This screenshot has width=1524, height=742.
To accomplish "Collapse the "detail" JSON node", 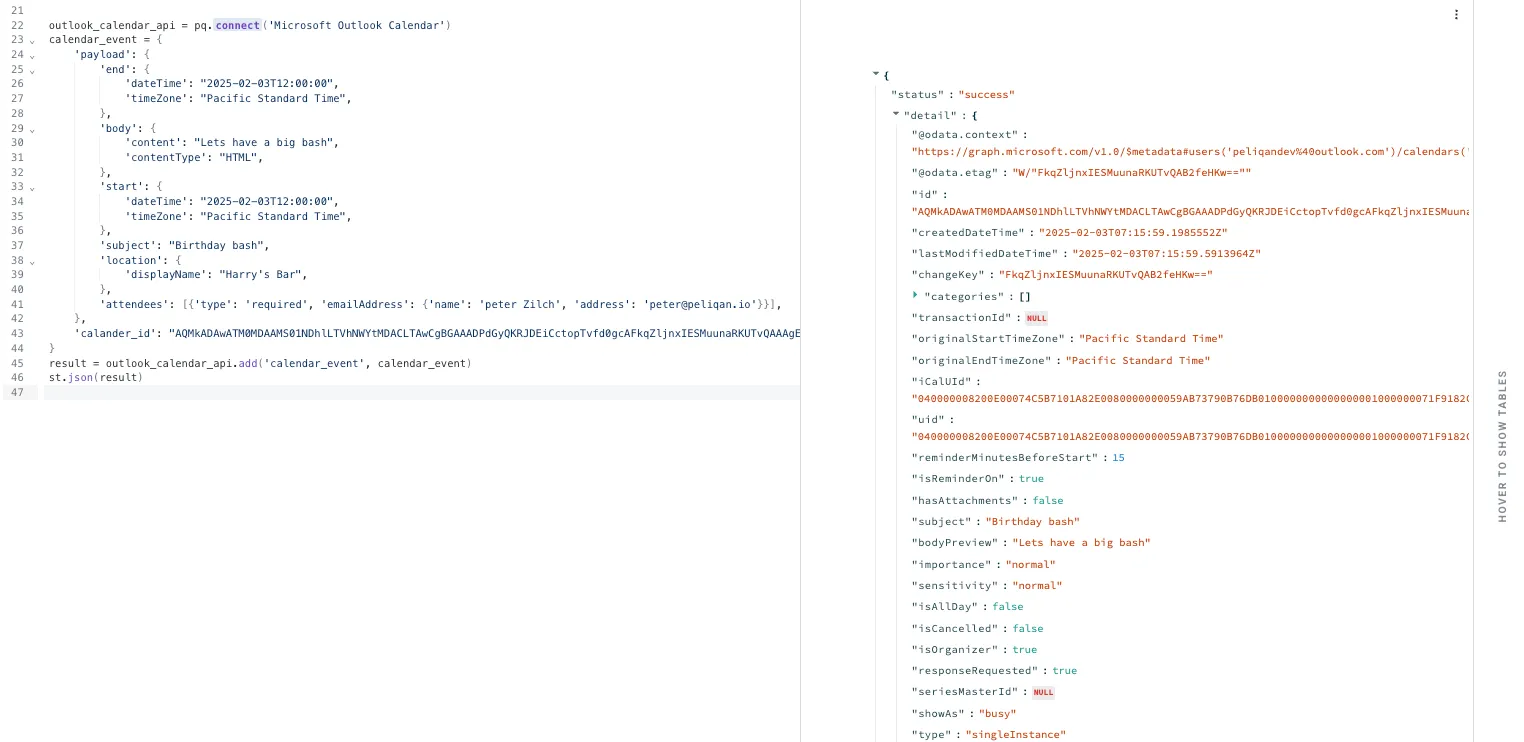I will tap(895, 115).
